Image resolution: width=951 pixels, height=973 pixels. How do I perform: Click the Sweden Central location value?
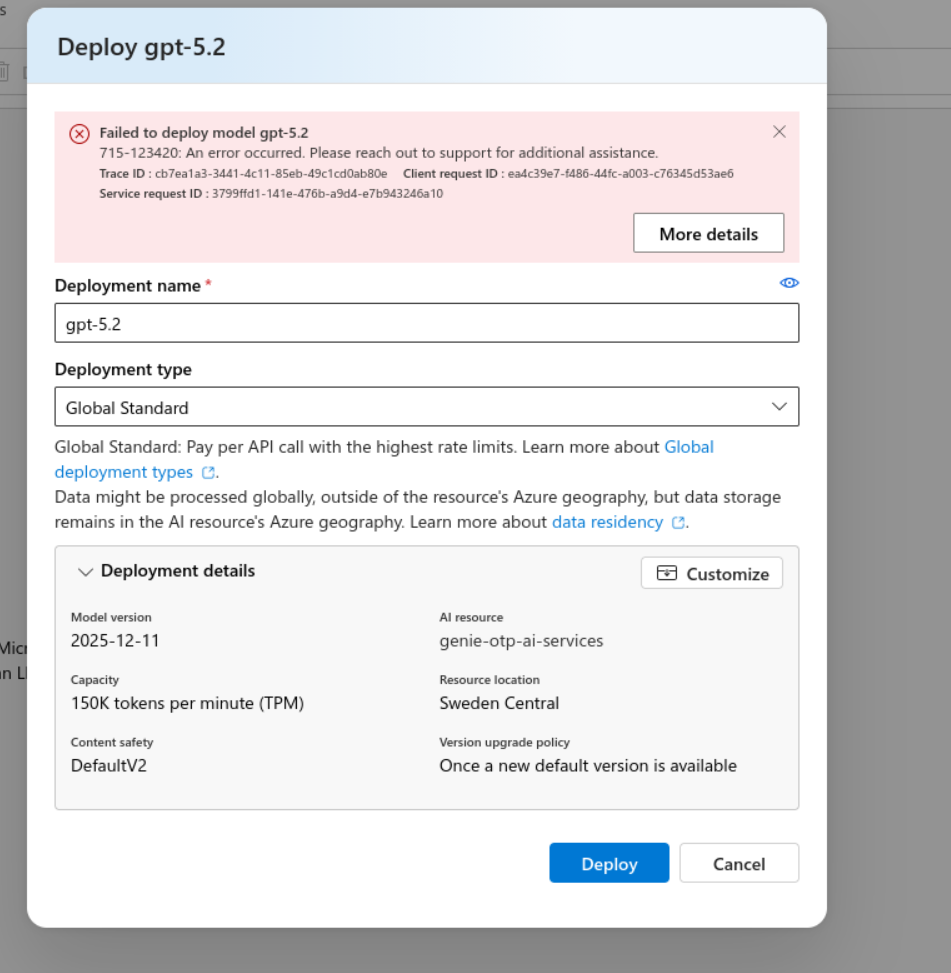[x=499, y=704]
